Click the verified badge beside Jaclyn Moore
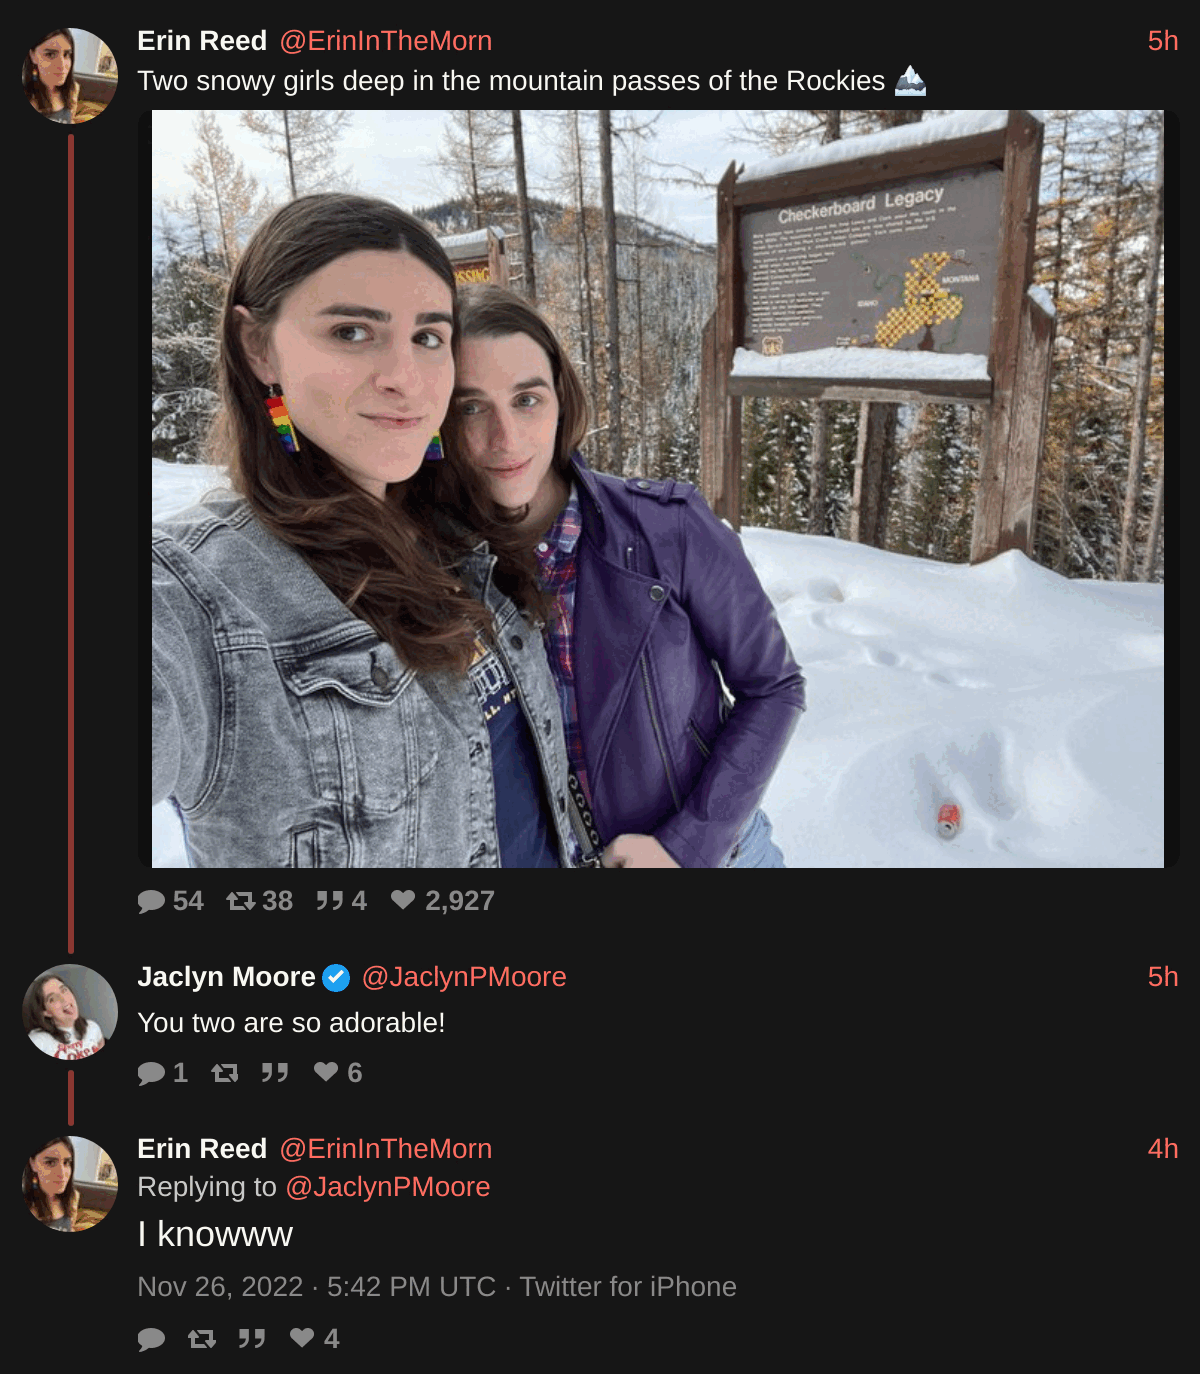 pos(337,977)
